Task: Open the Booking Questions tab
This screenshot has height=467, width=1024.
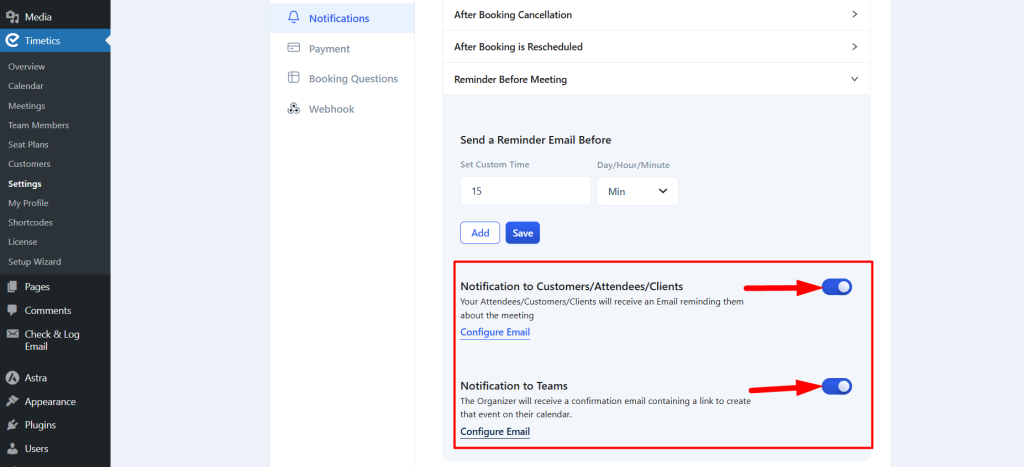Action: point(342,78)
